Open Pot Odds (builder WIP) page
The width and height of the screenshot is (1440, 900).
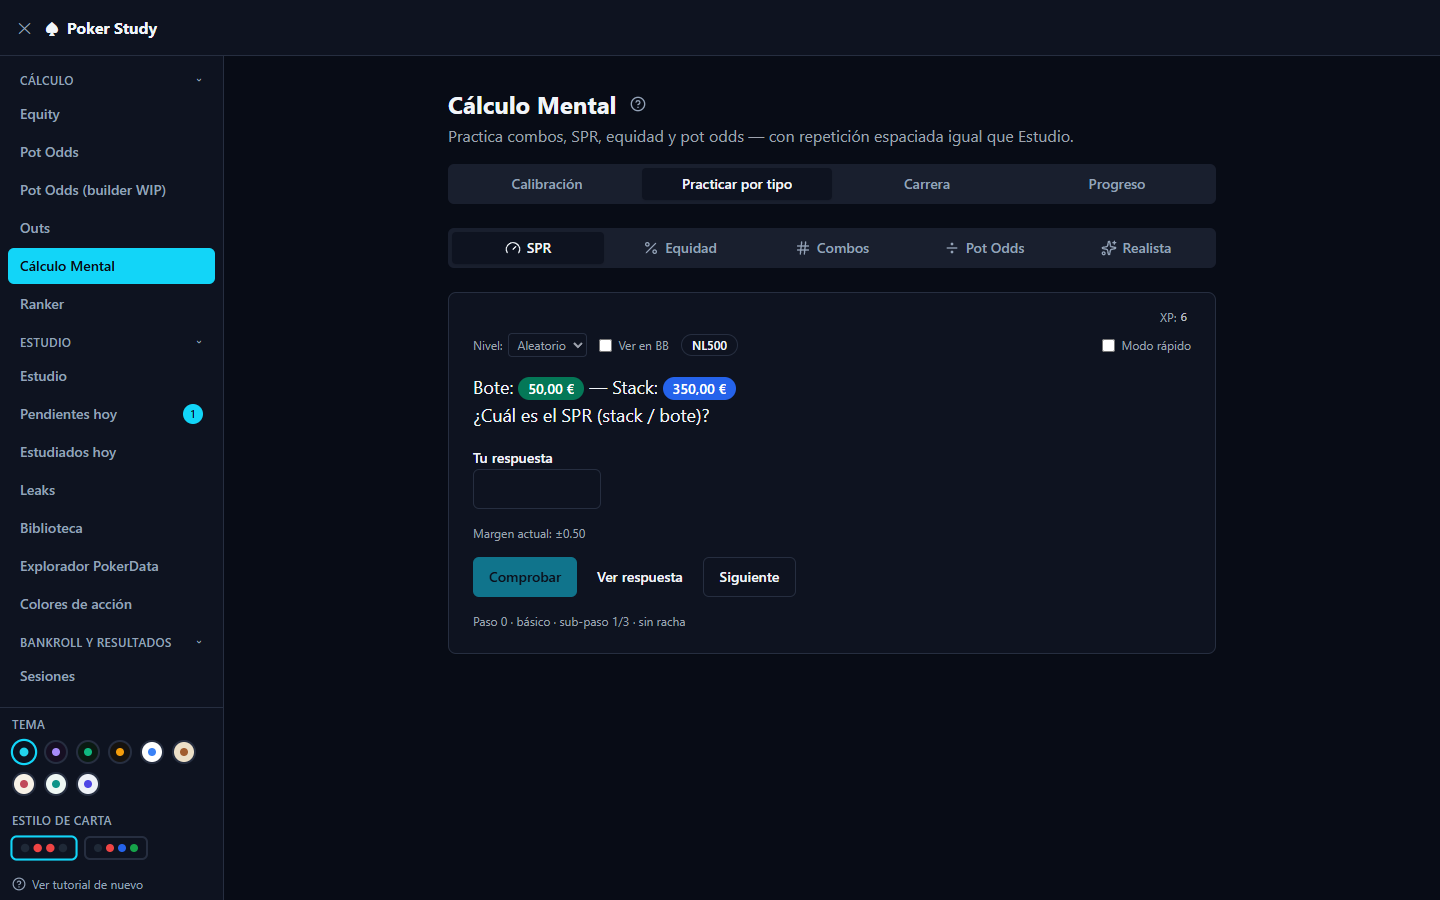(112, 190)
